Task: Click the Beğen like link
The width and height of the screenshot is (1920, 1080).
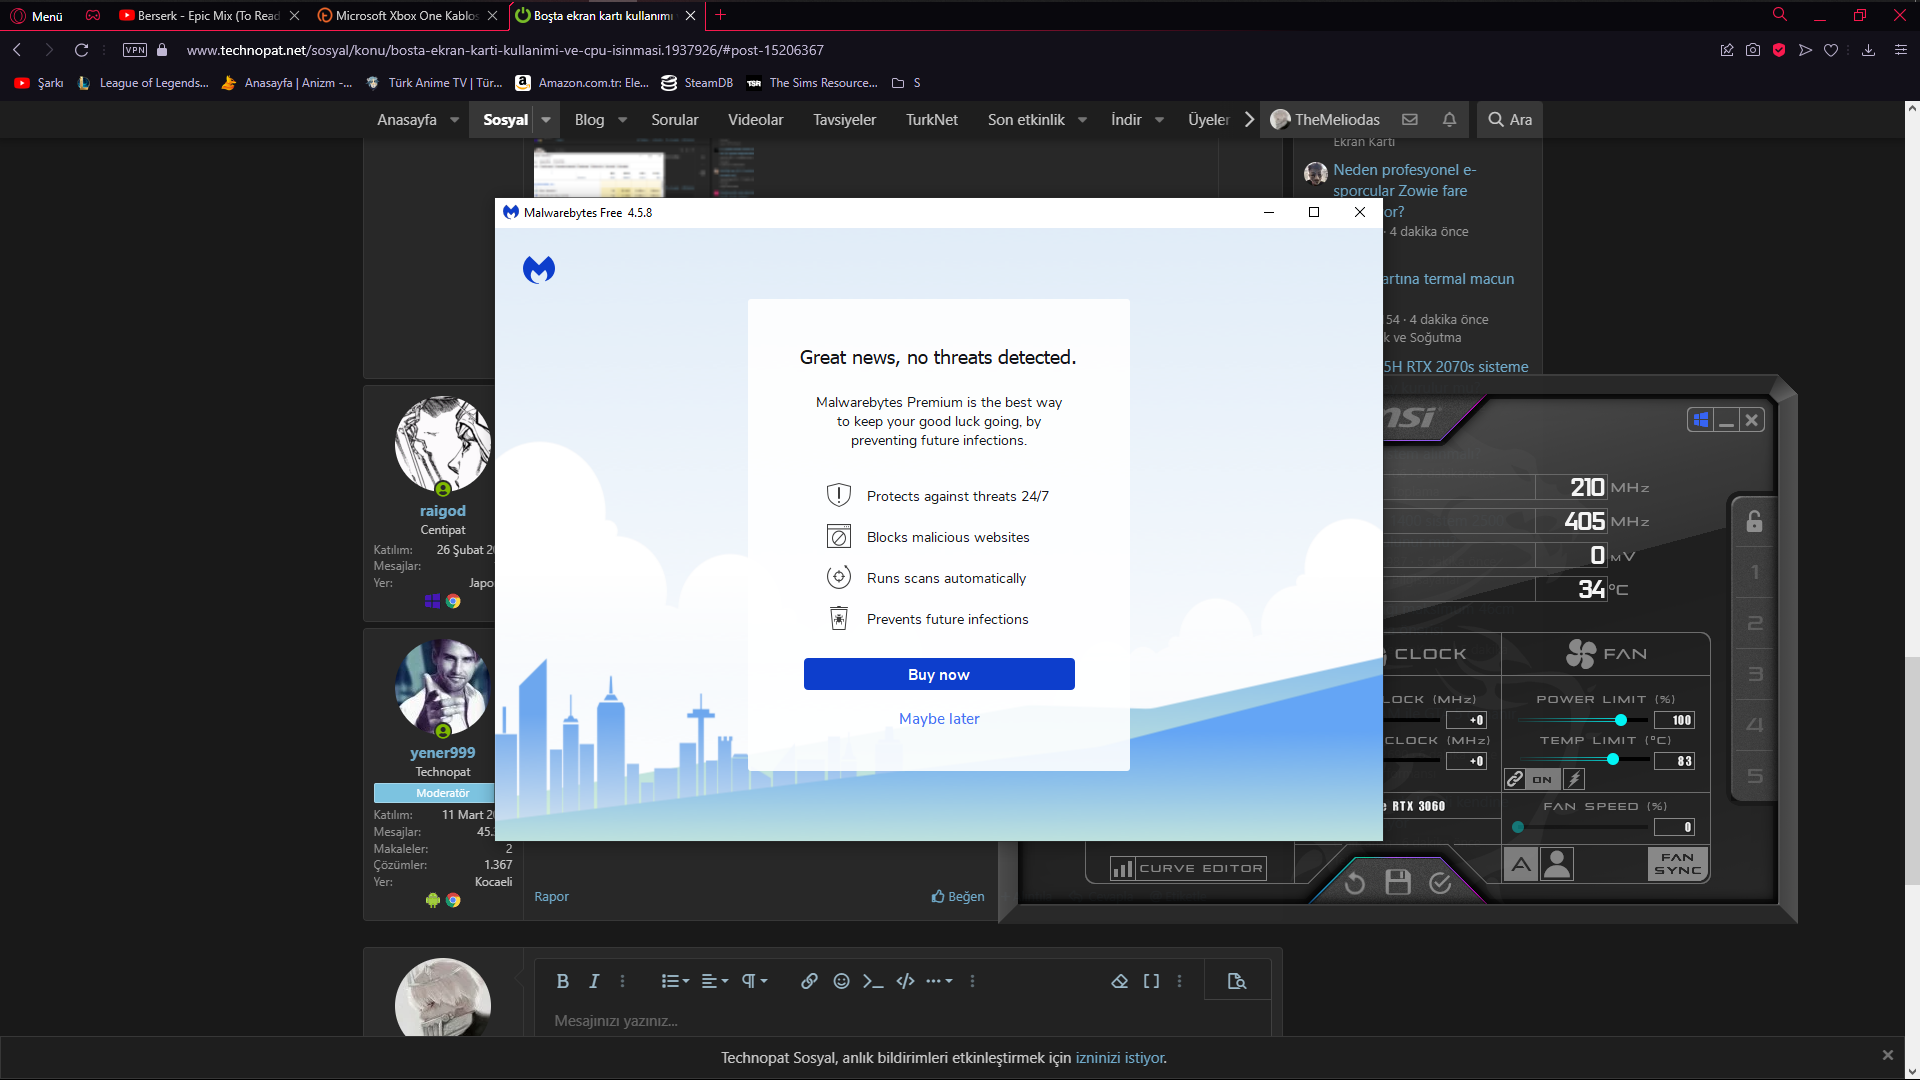Action: point(958,897)
